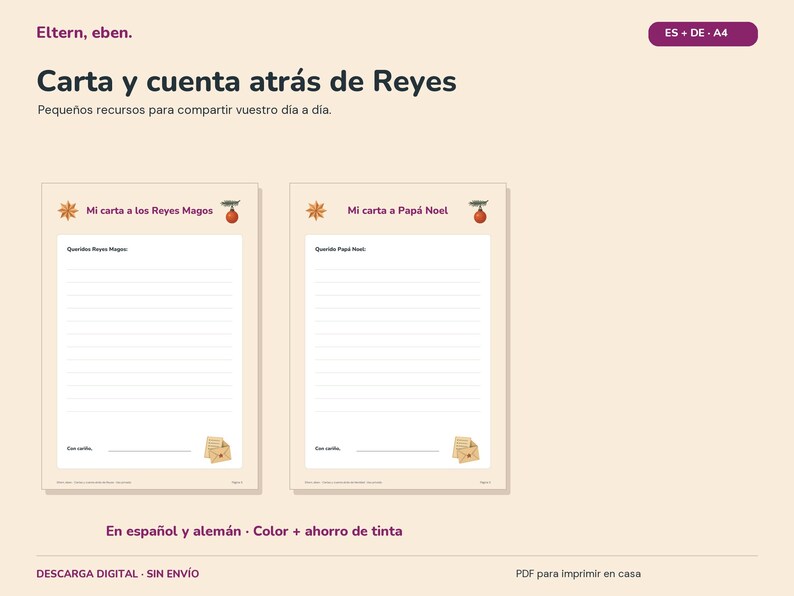Screen dimensions: 794x596
Task: Click the star icon on Reyes Magos page
Action: (68, 211)
